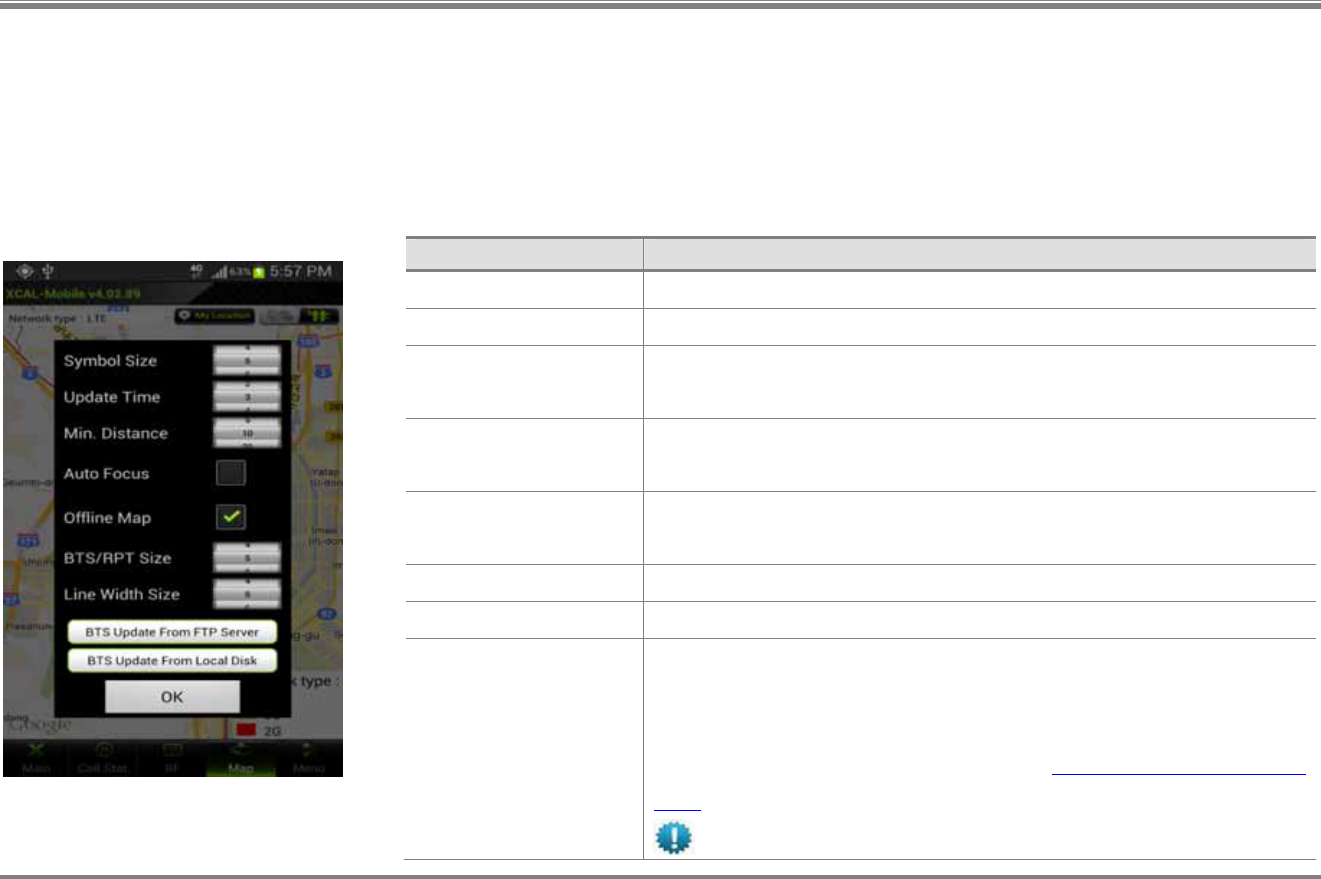
Task: Tap the Update Time number picker
Action: point(248,397)
